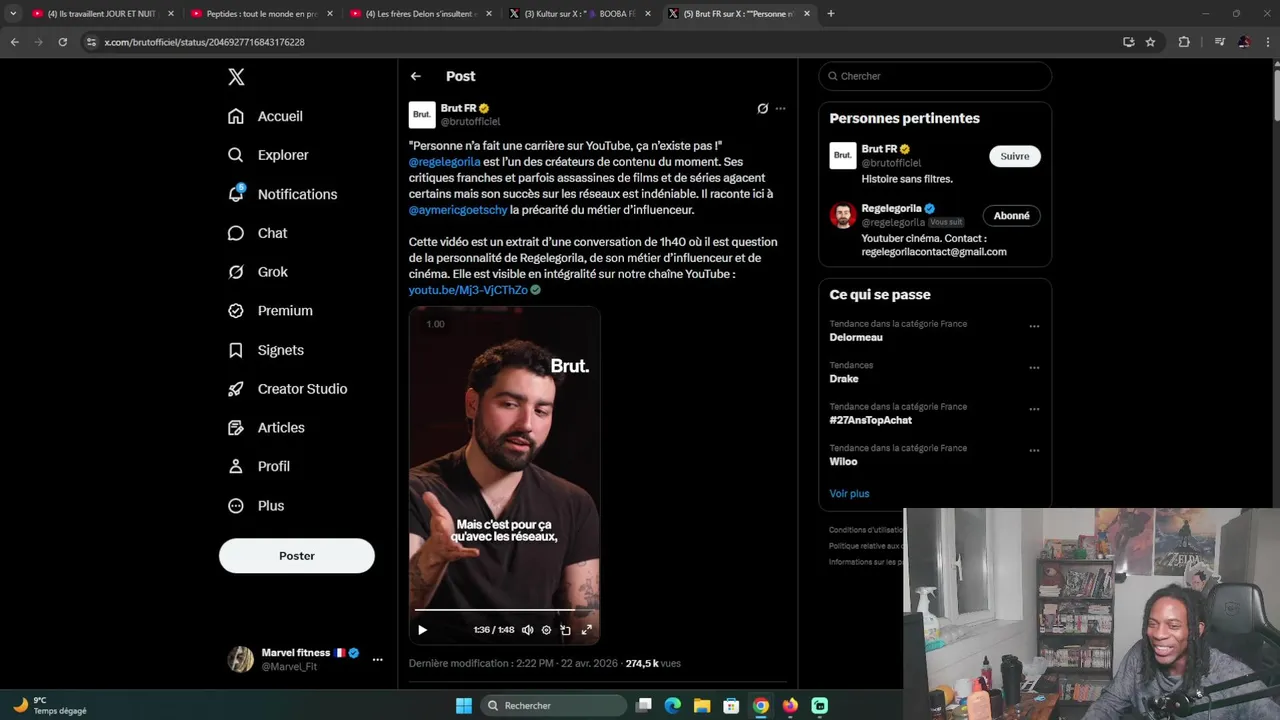This screenshot has width=1280, height=720.
Task: Open options dots for #27AnsTopAchat trend
Action: 1034,409
